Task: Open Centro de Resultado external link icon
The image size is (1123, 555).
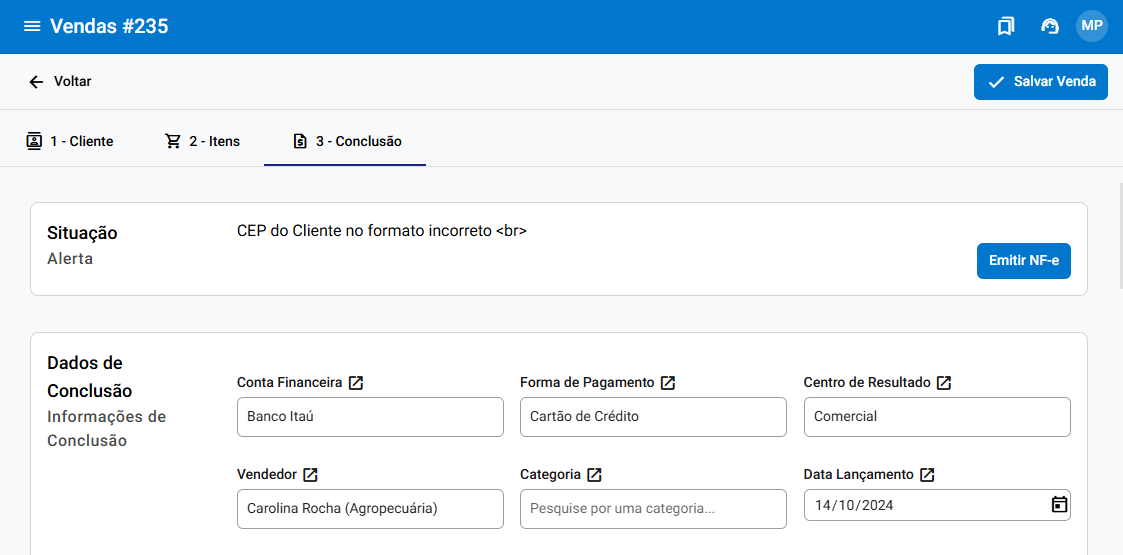Action: (x=944, y=383)
